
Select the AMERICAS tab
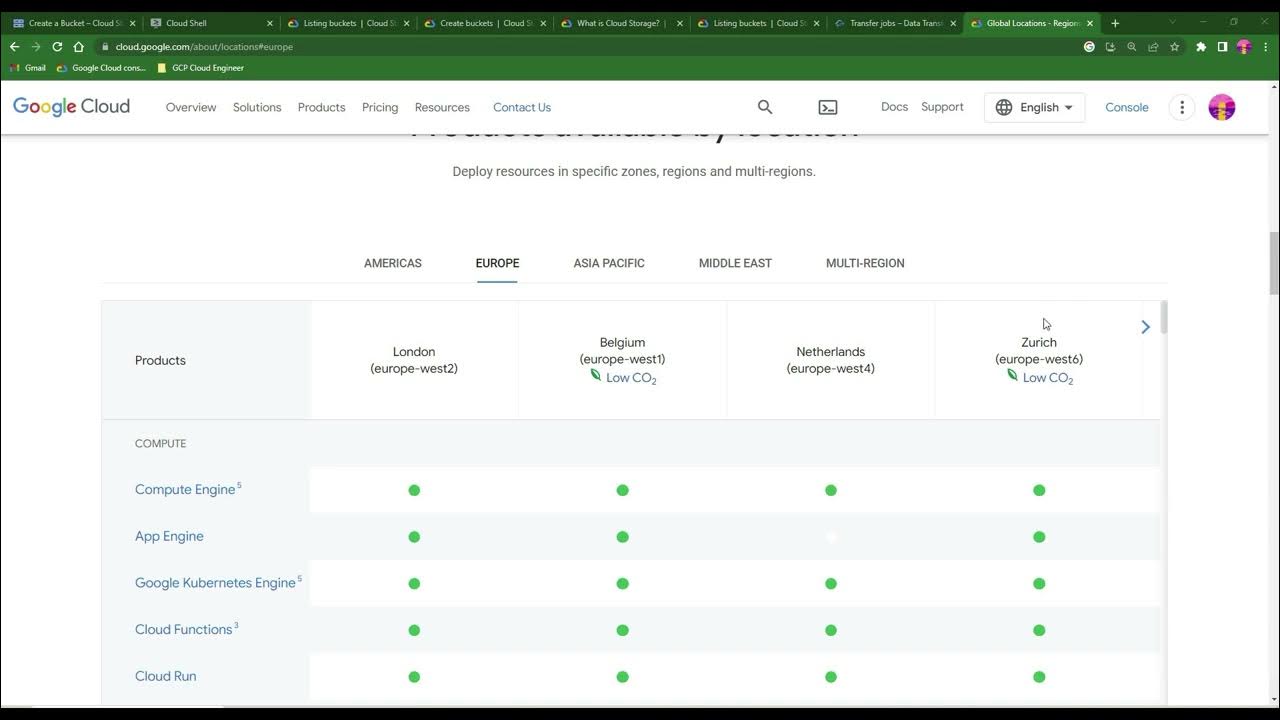pos(393,263)
